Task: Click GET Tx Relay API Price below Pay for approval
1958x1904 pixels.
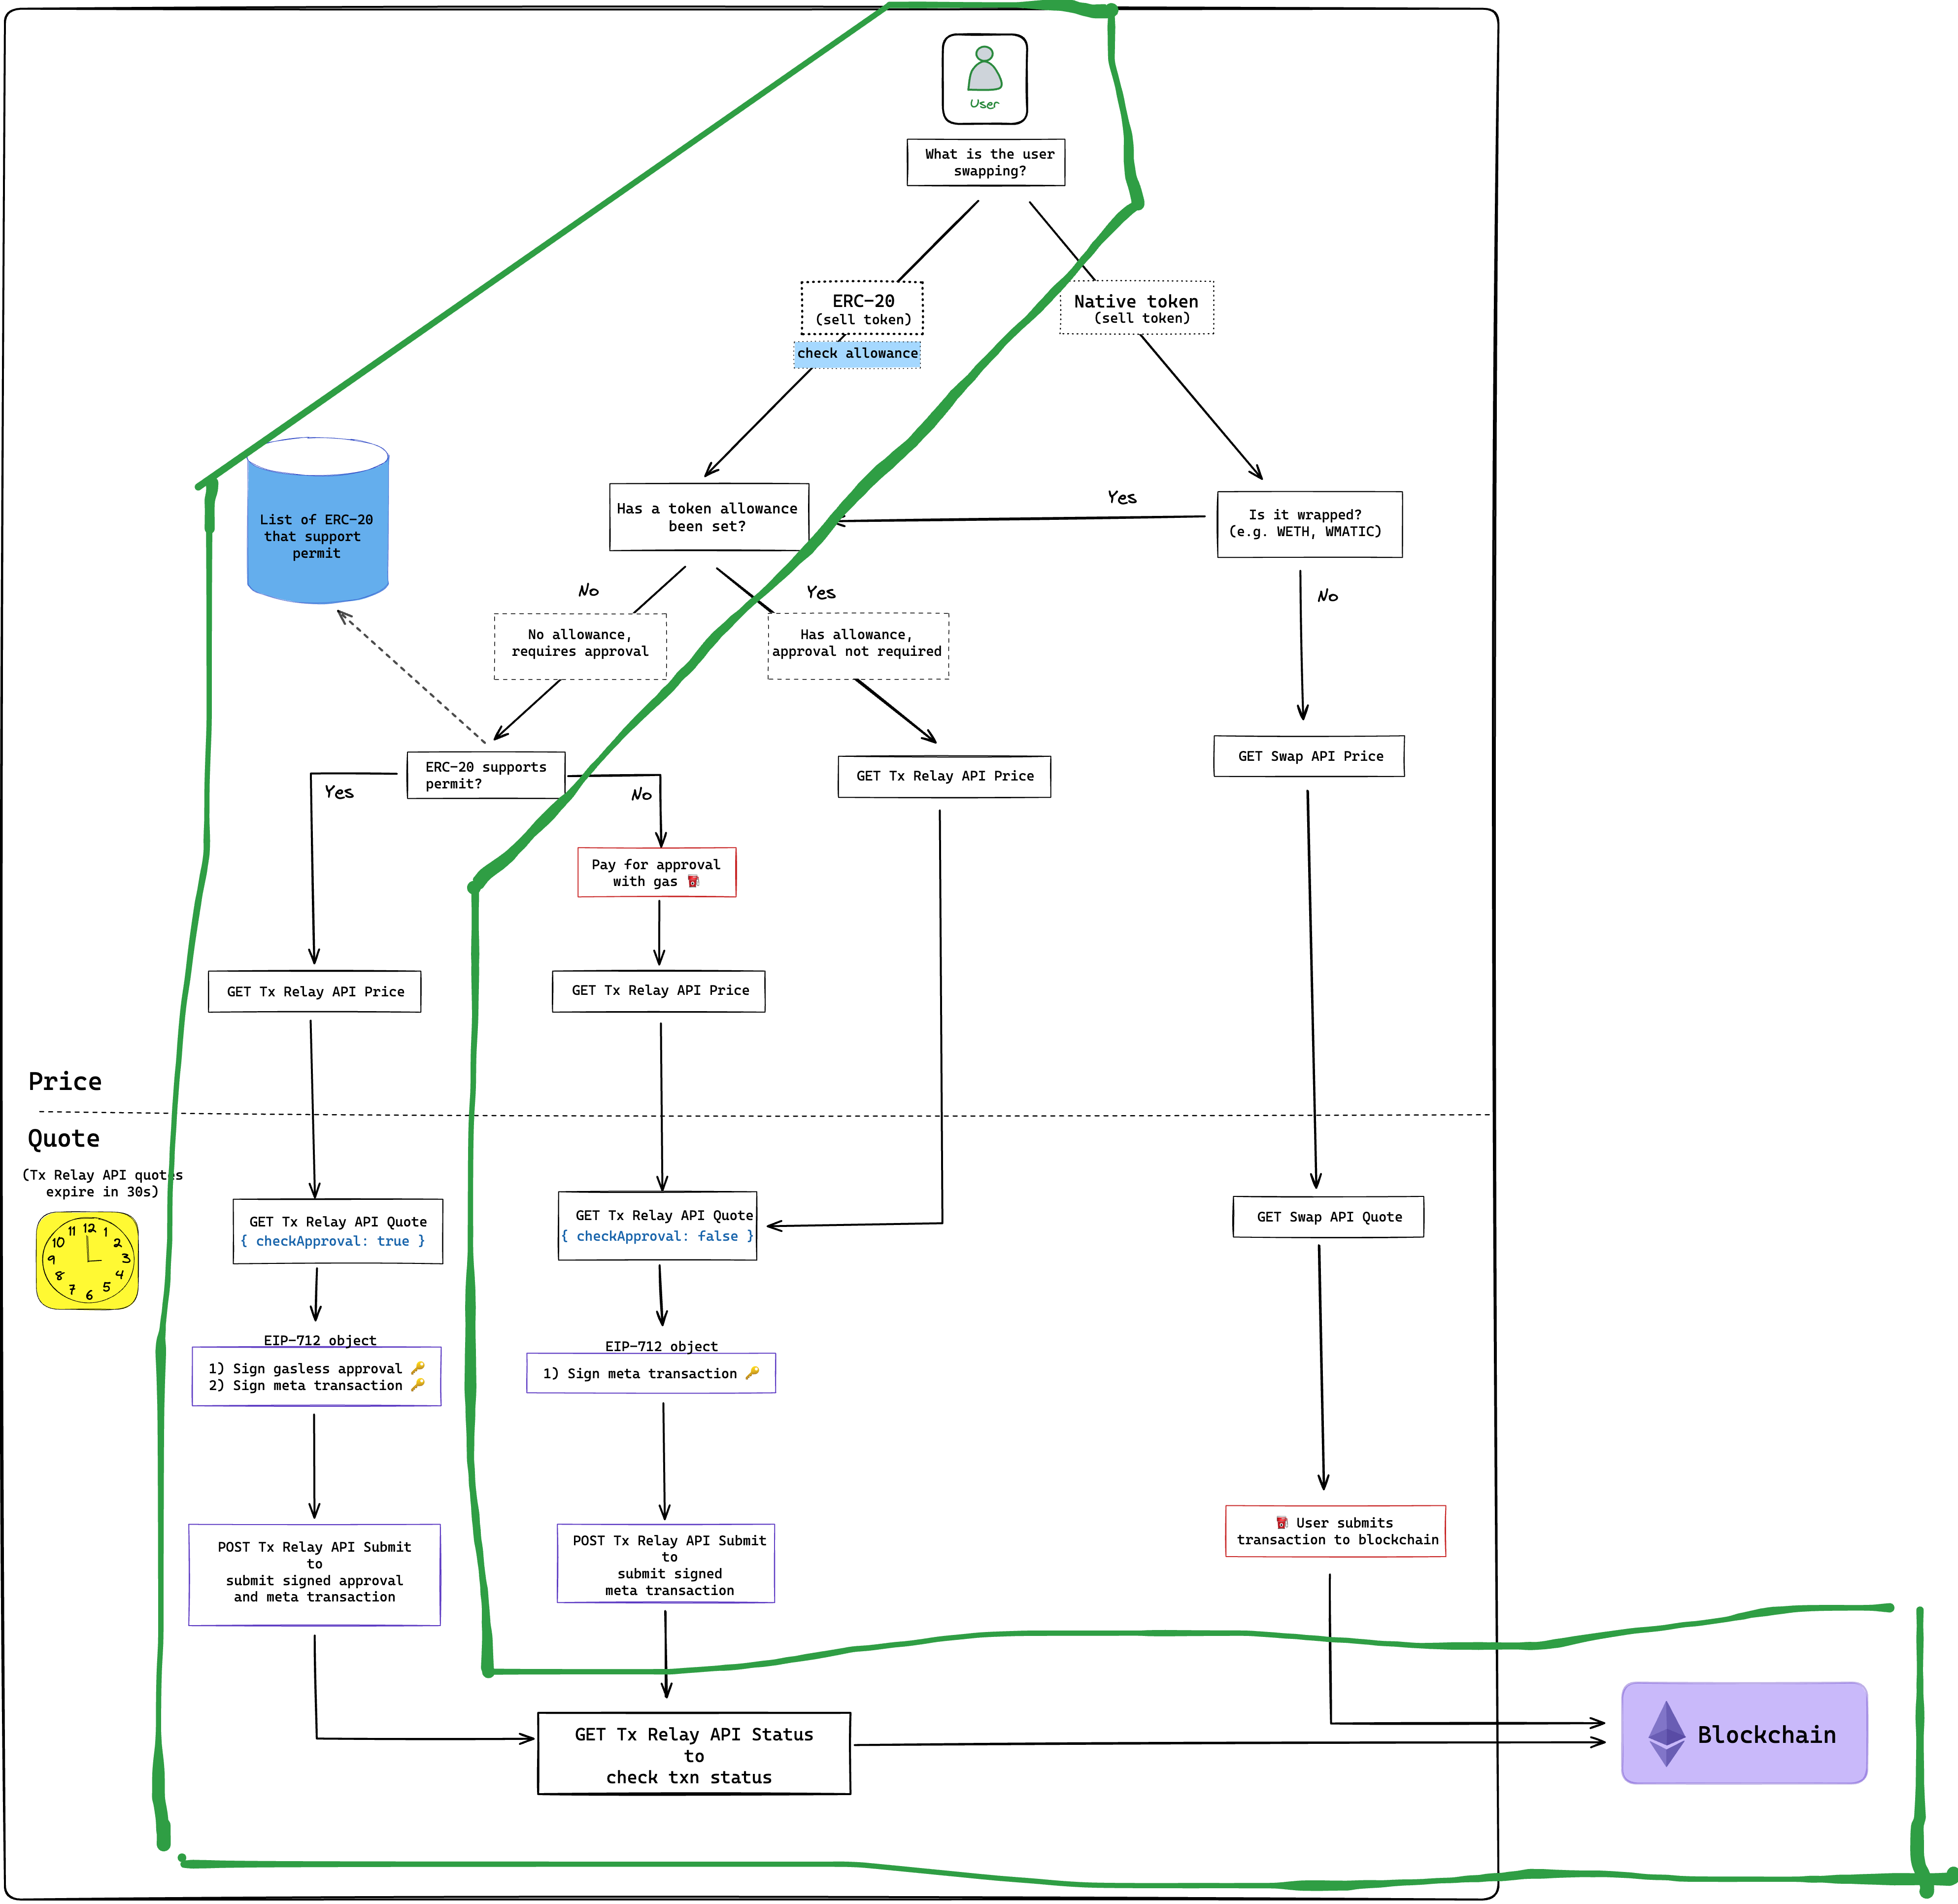Action: pyautogui.click(x=659, y=991)
